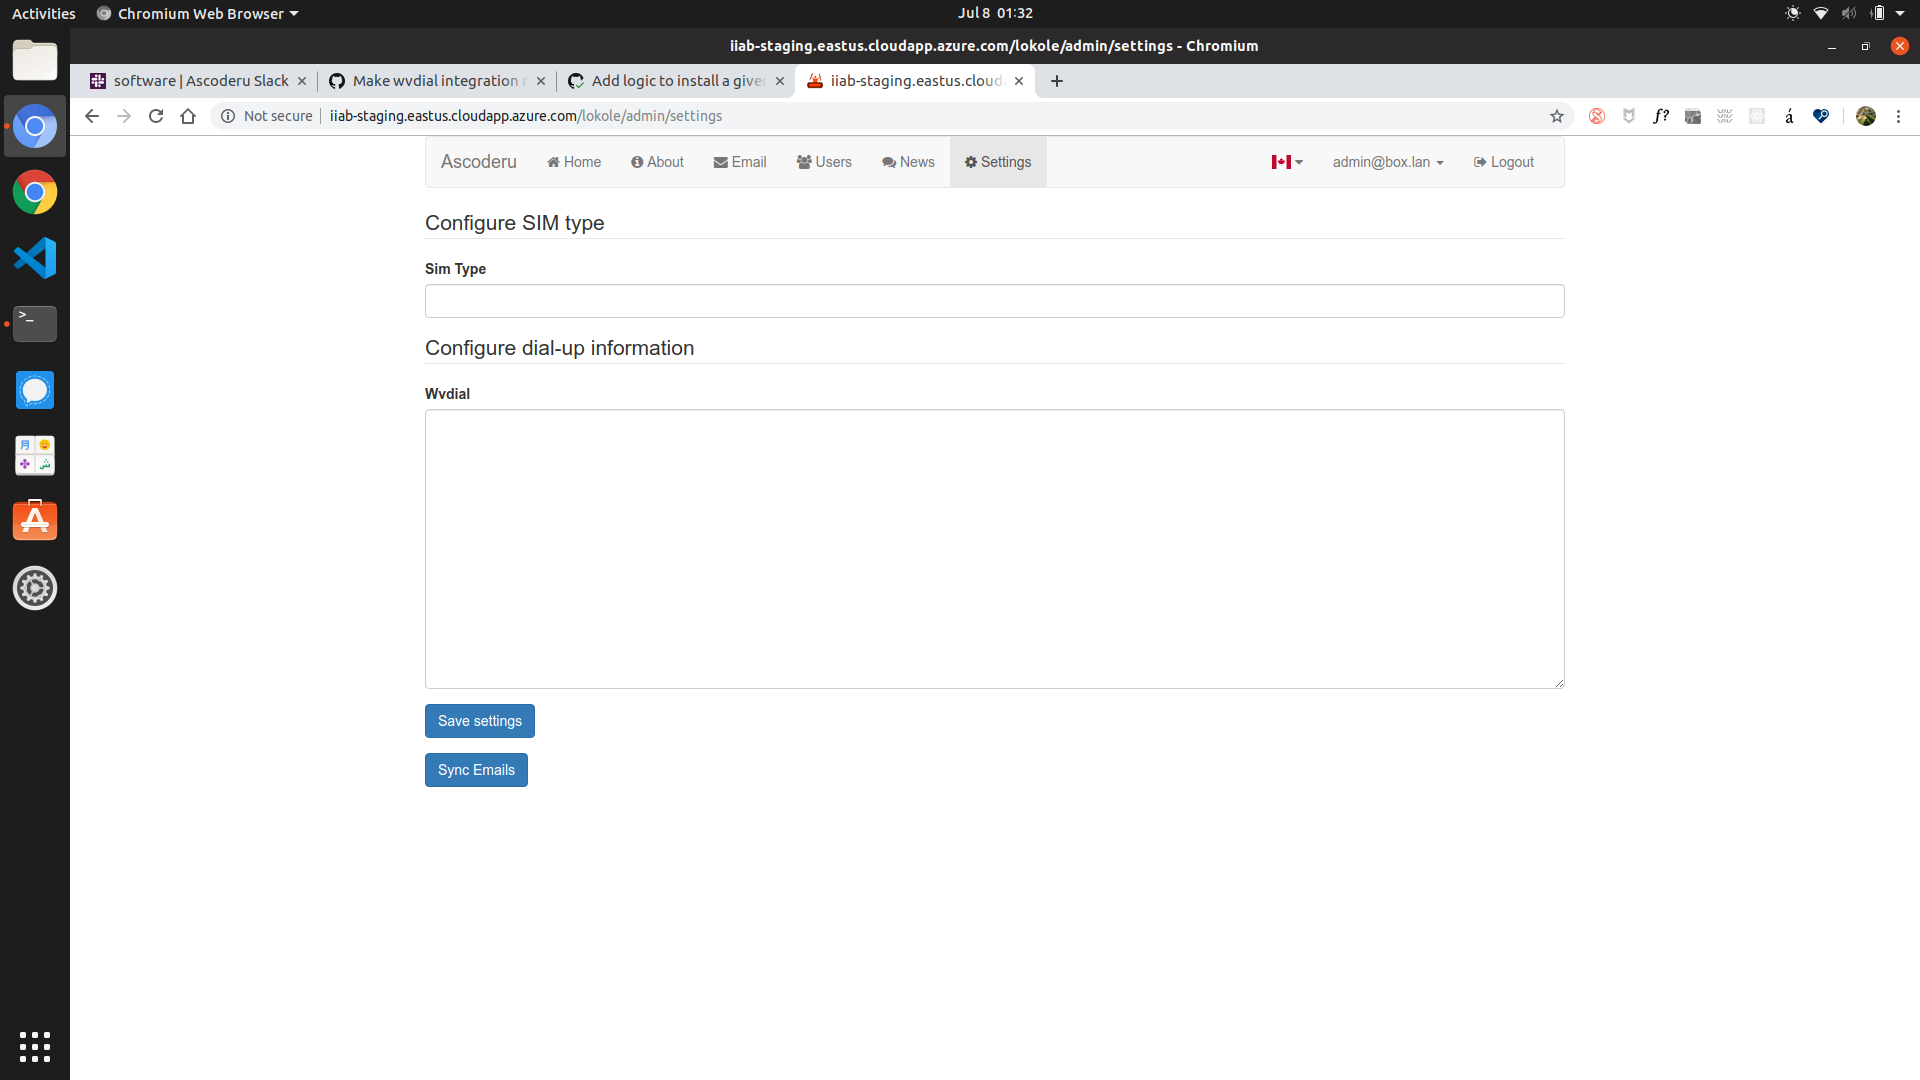Click the browser address bar URL
Image resolution: width=1920 pixels, height=1080 pixels.
pos(526,116)
